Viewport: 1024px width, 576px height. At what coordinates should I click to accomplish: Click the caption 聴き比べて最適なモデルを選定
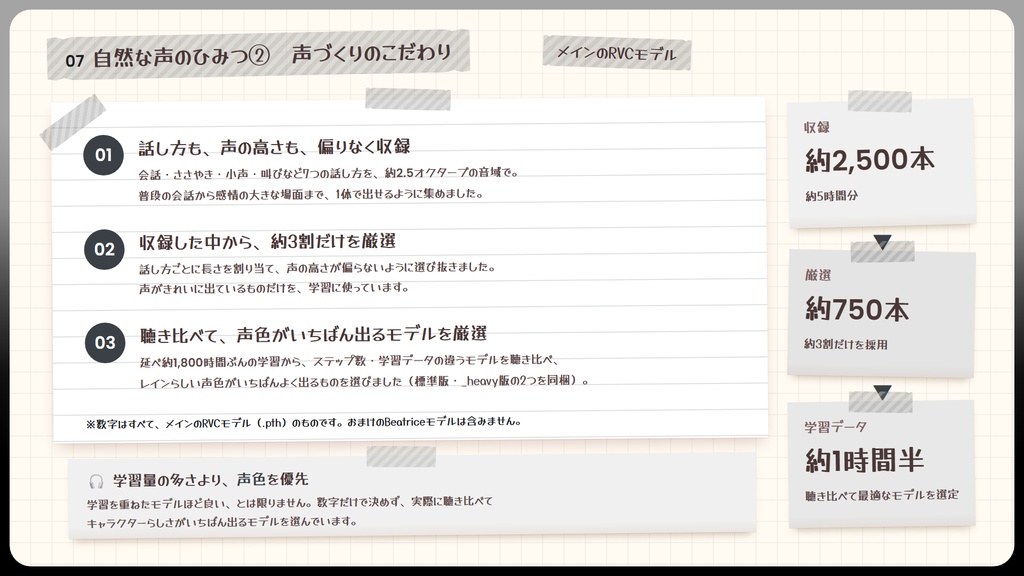882,496
